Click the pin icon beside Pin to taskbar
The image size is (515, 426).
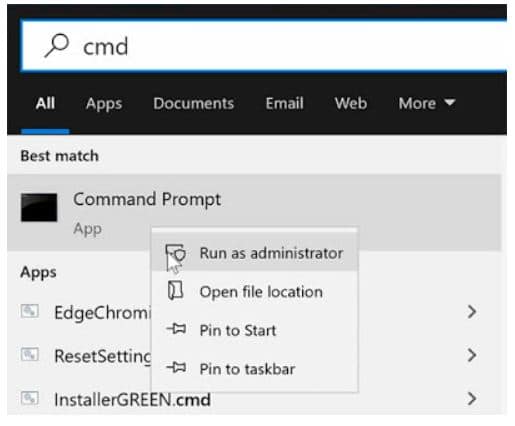click(176, 368)
